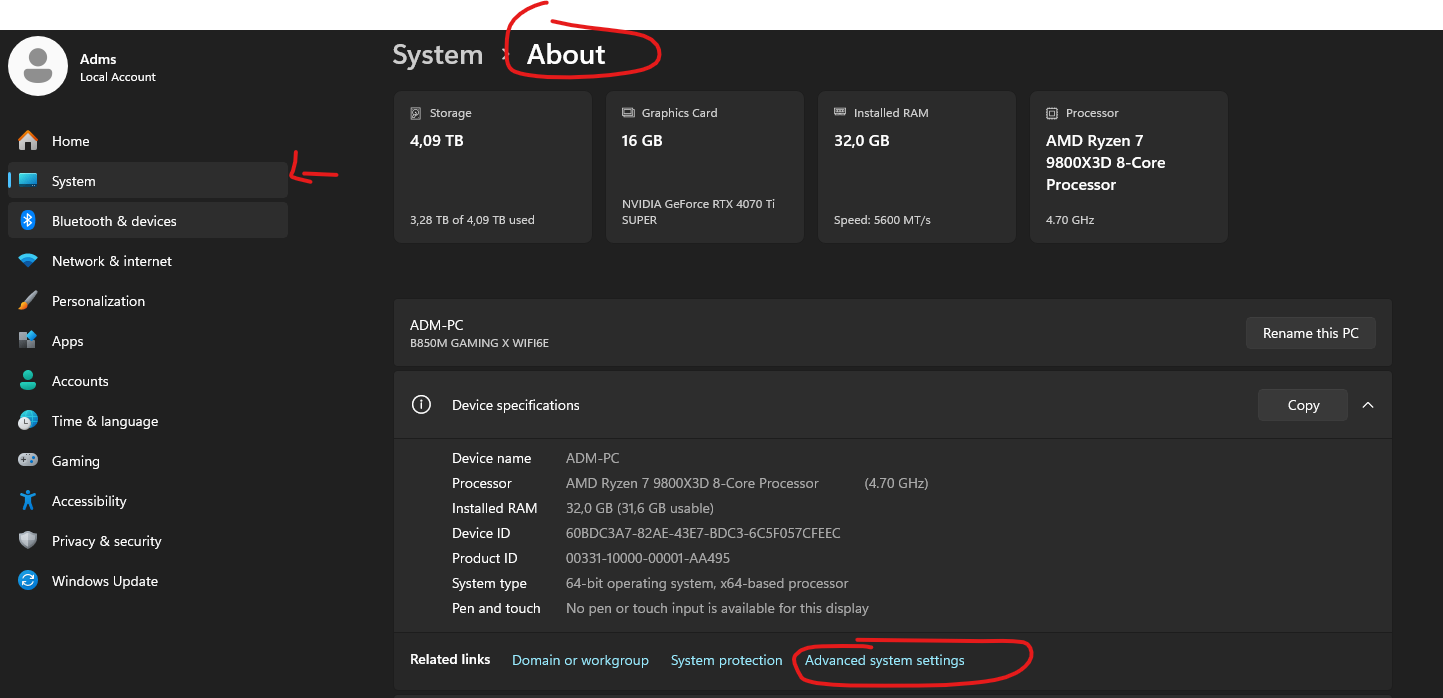Click the Adms user avatar picture

(x=38, y=67)
